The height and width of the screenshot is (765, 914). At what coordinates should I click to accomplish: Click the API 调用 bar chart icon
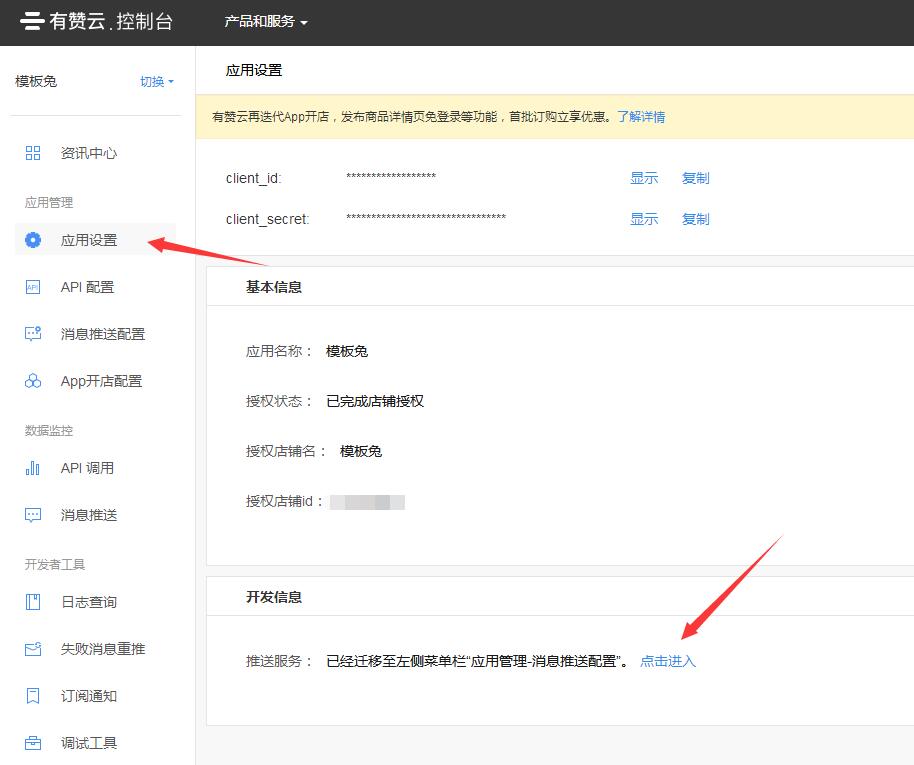coord(33,468)
